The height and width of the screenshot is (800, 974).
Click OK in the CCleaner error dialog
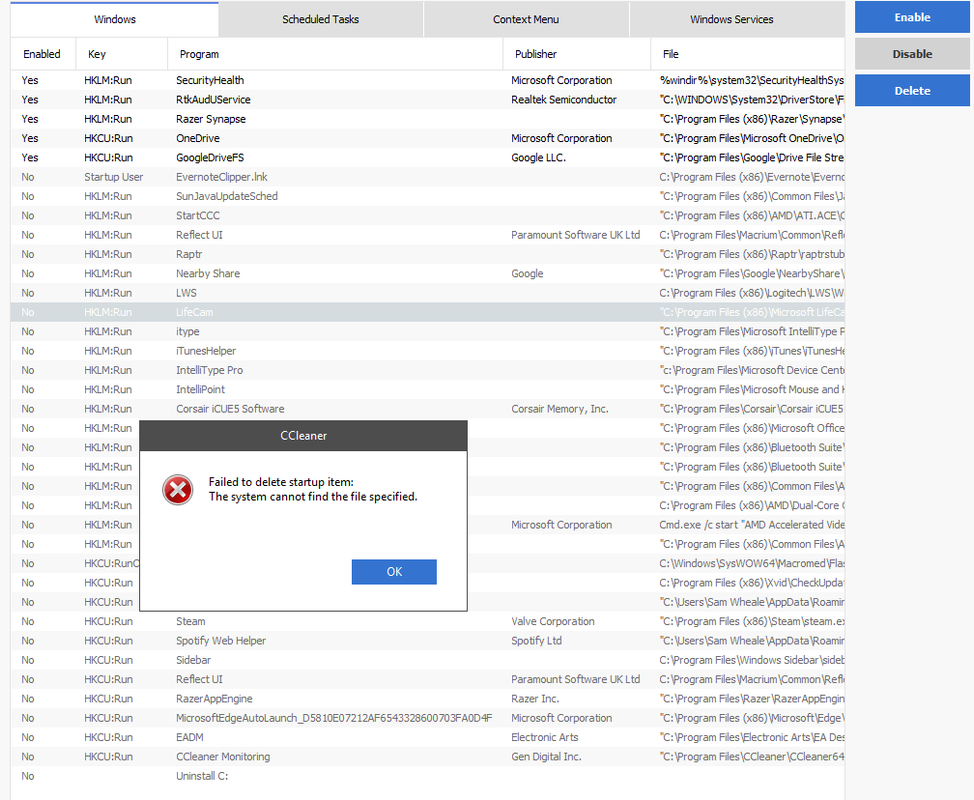(394, 571)
